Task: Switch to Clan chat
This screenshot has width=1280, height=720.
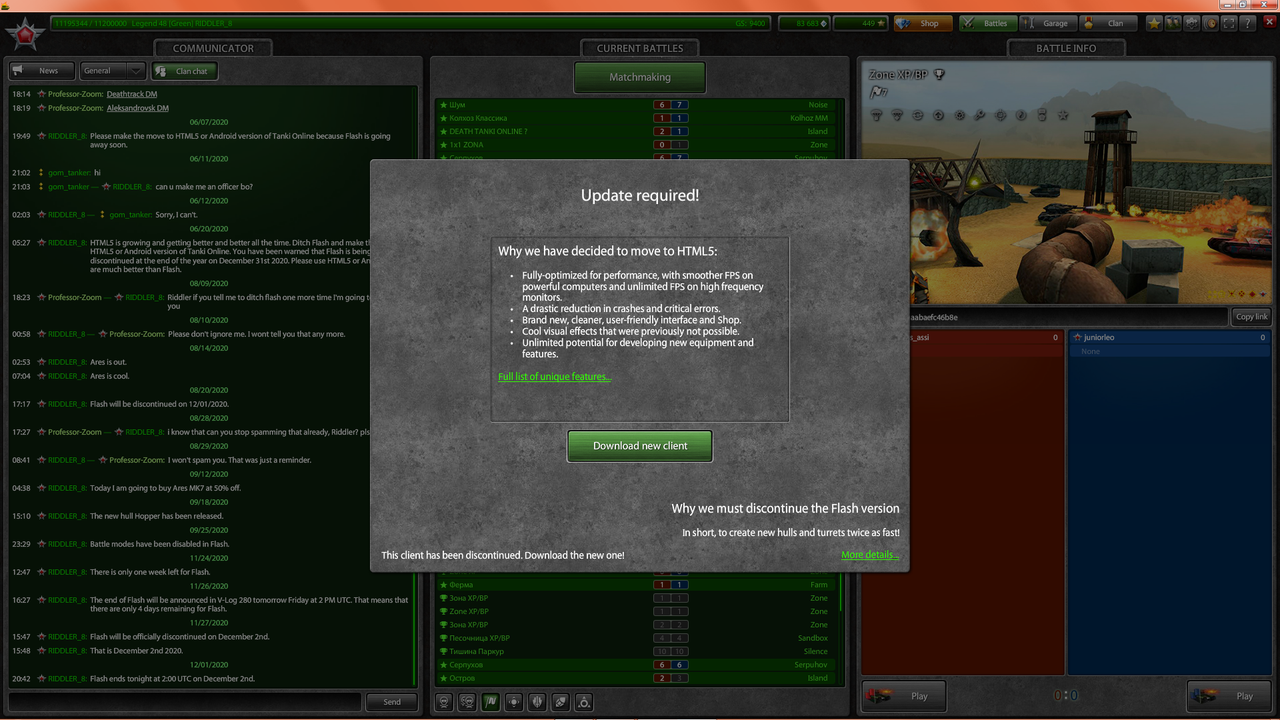Action: [x=184, y=71]
